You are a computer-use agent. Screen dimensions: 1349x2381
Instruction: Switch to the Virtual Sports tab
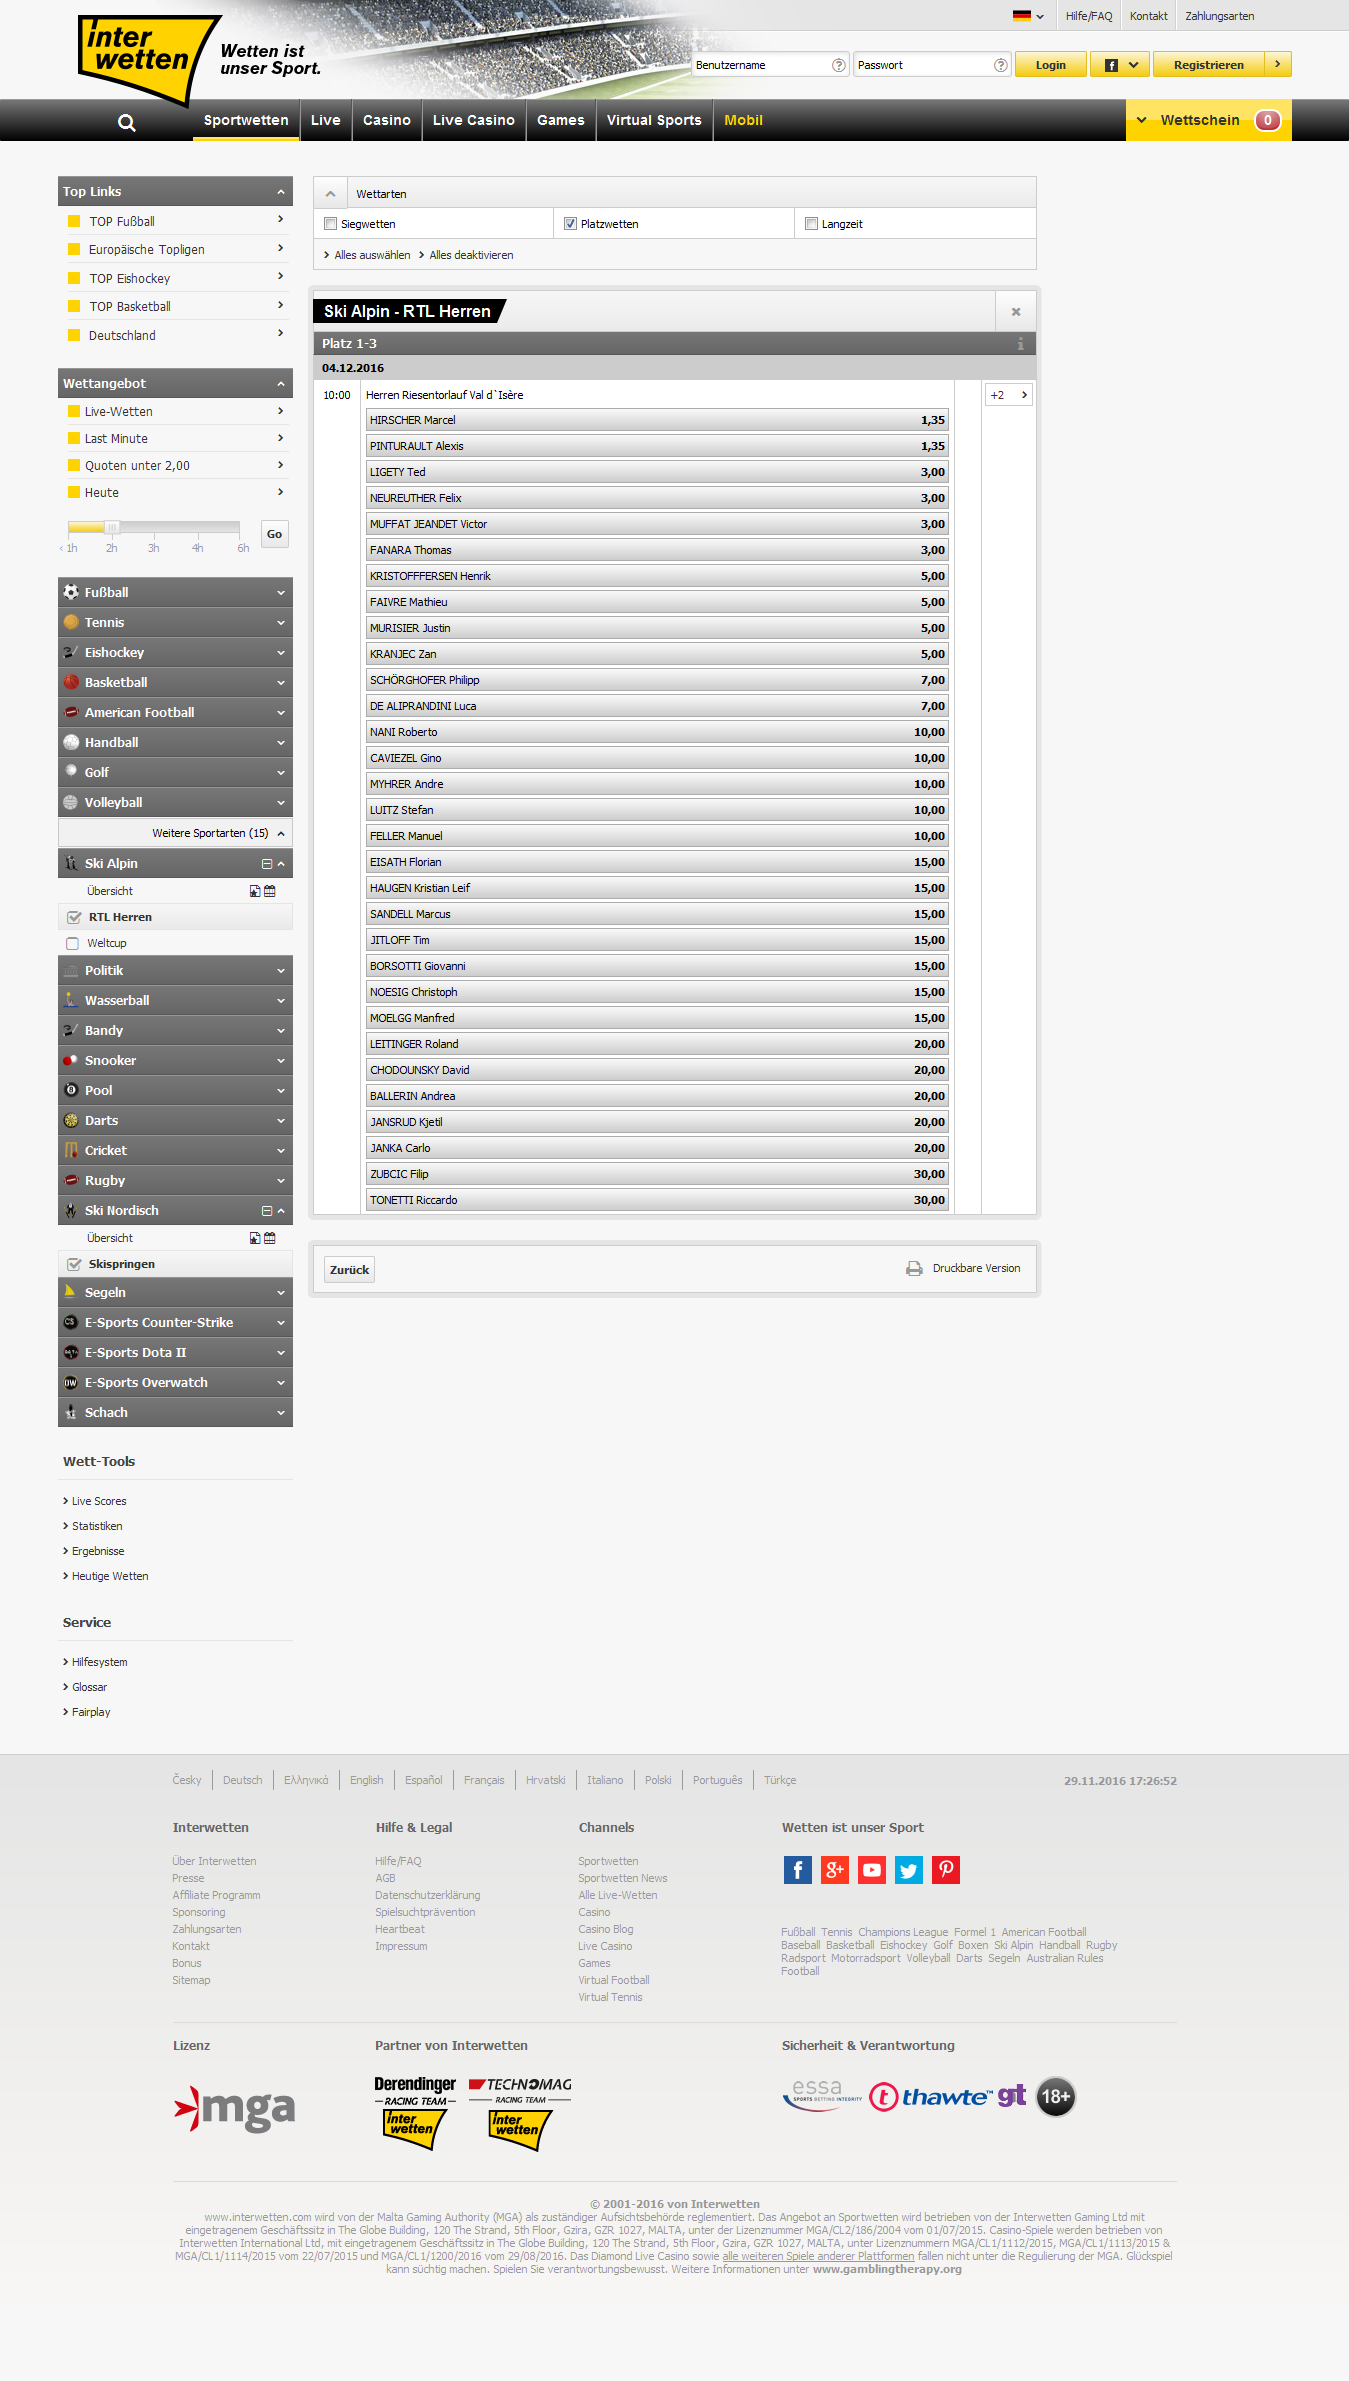point(654,120)
